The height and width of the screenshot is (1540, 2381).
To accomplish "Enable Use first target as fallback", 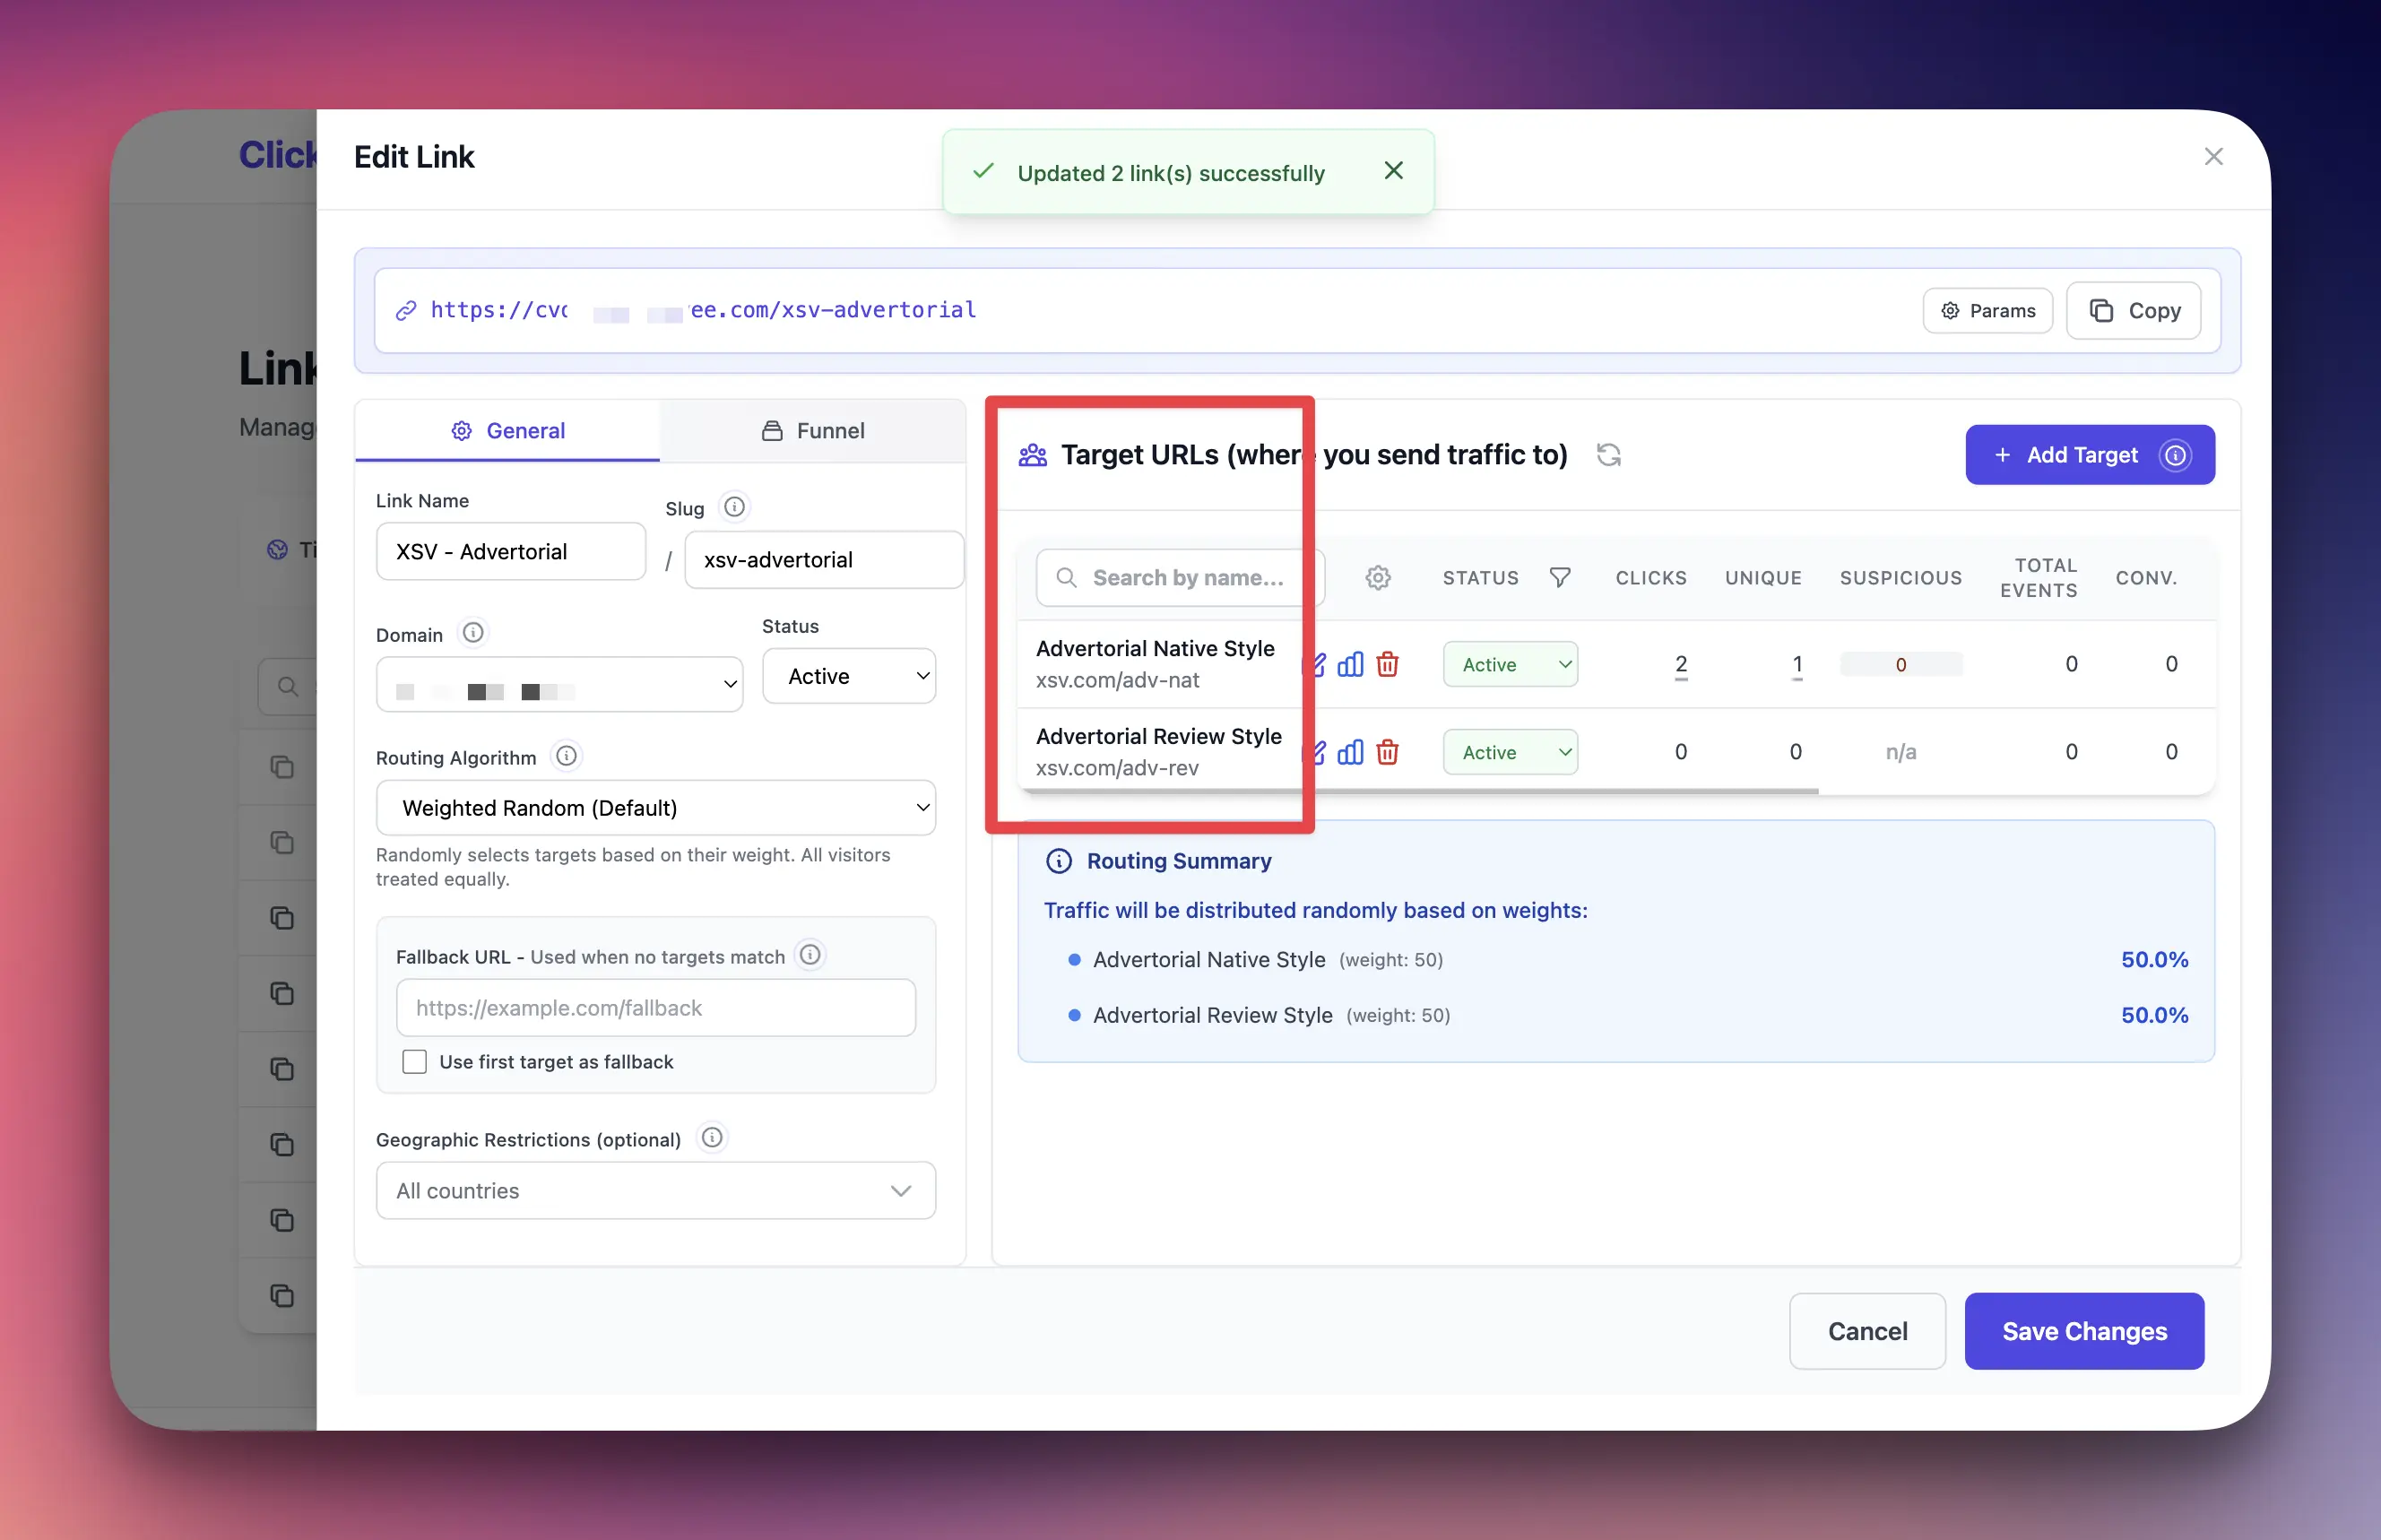I will pyautogui.click(x=414, y=1061).
